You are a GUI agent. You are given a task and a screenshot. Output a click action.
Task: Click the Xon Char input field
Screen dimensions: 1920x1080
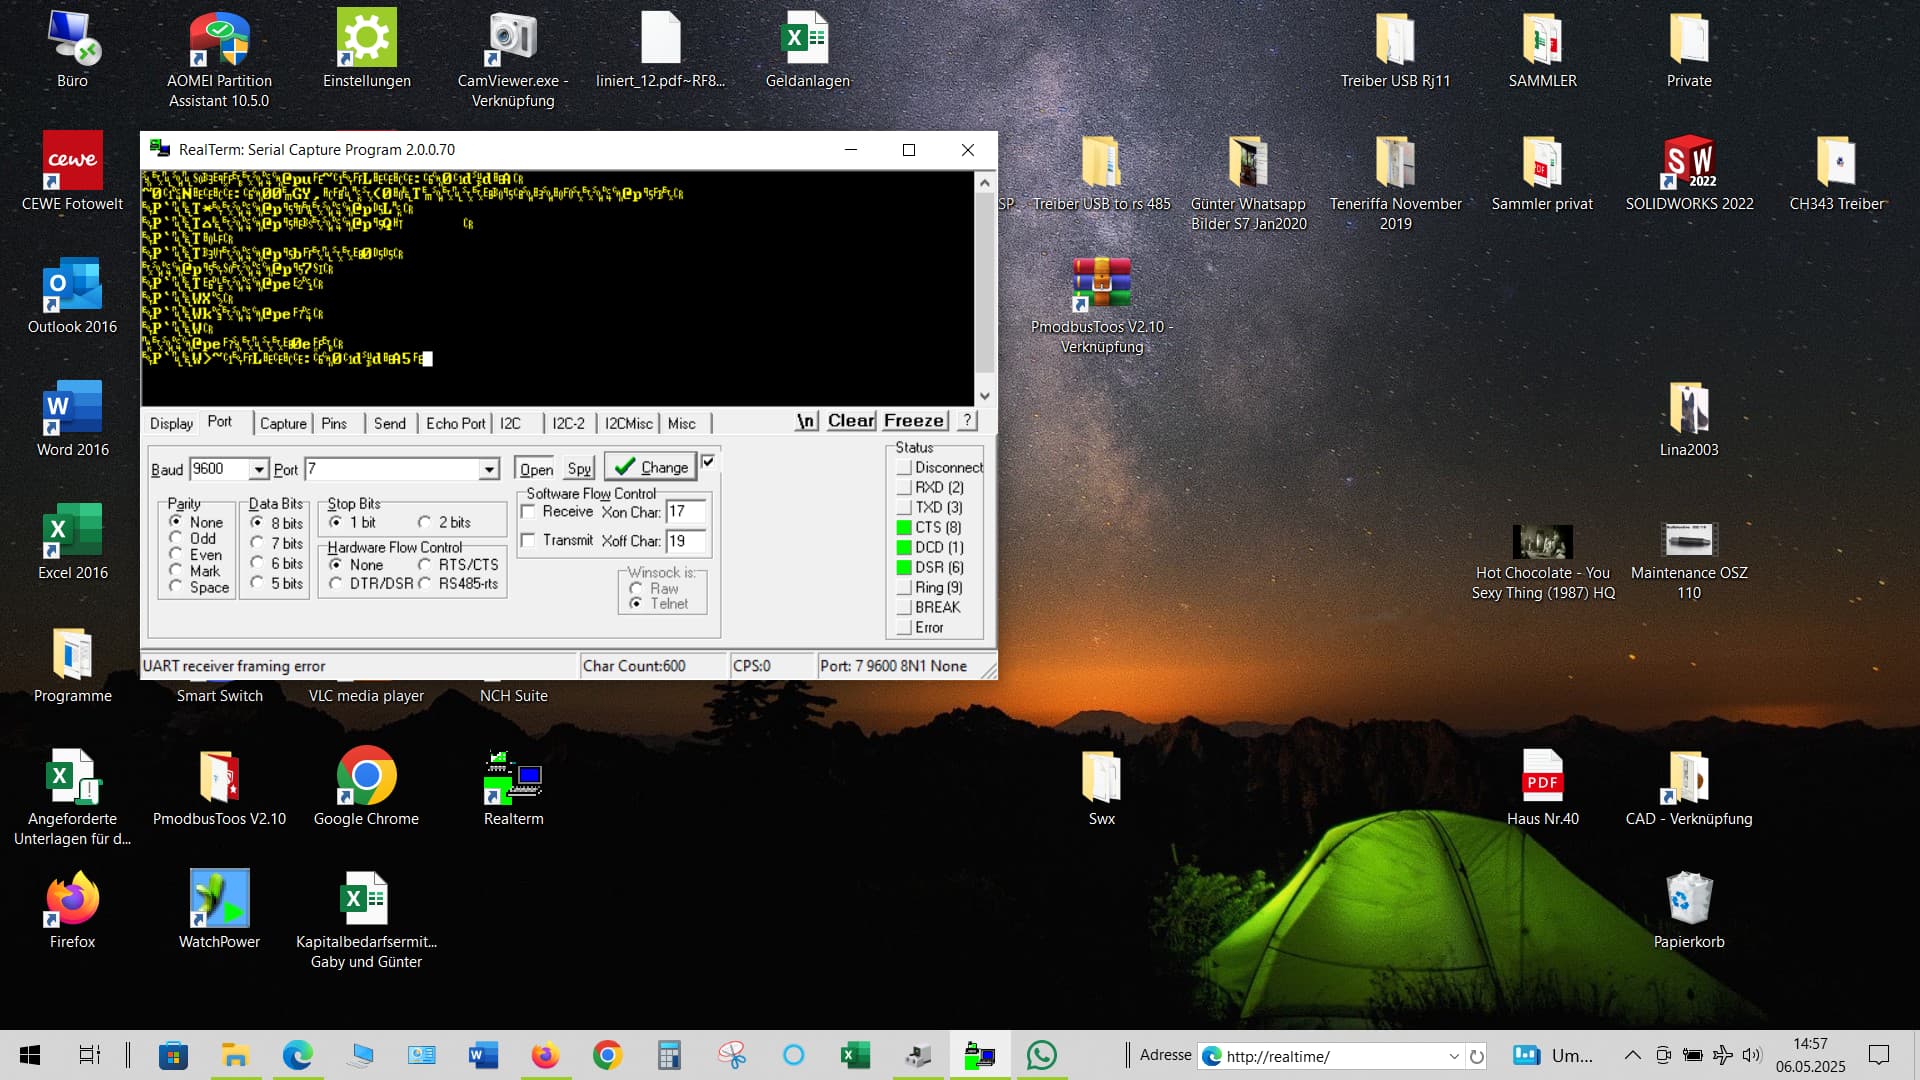pos(686,512)
